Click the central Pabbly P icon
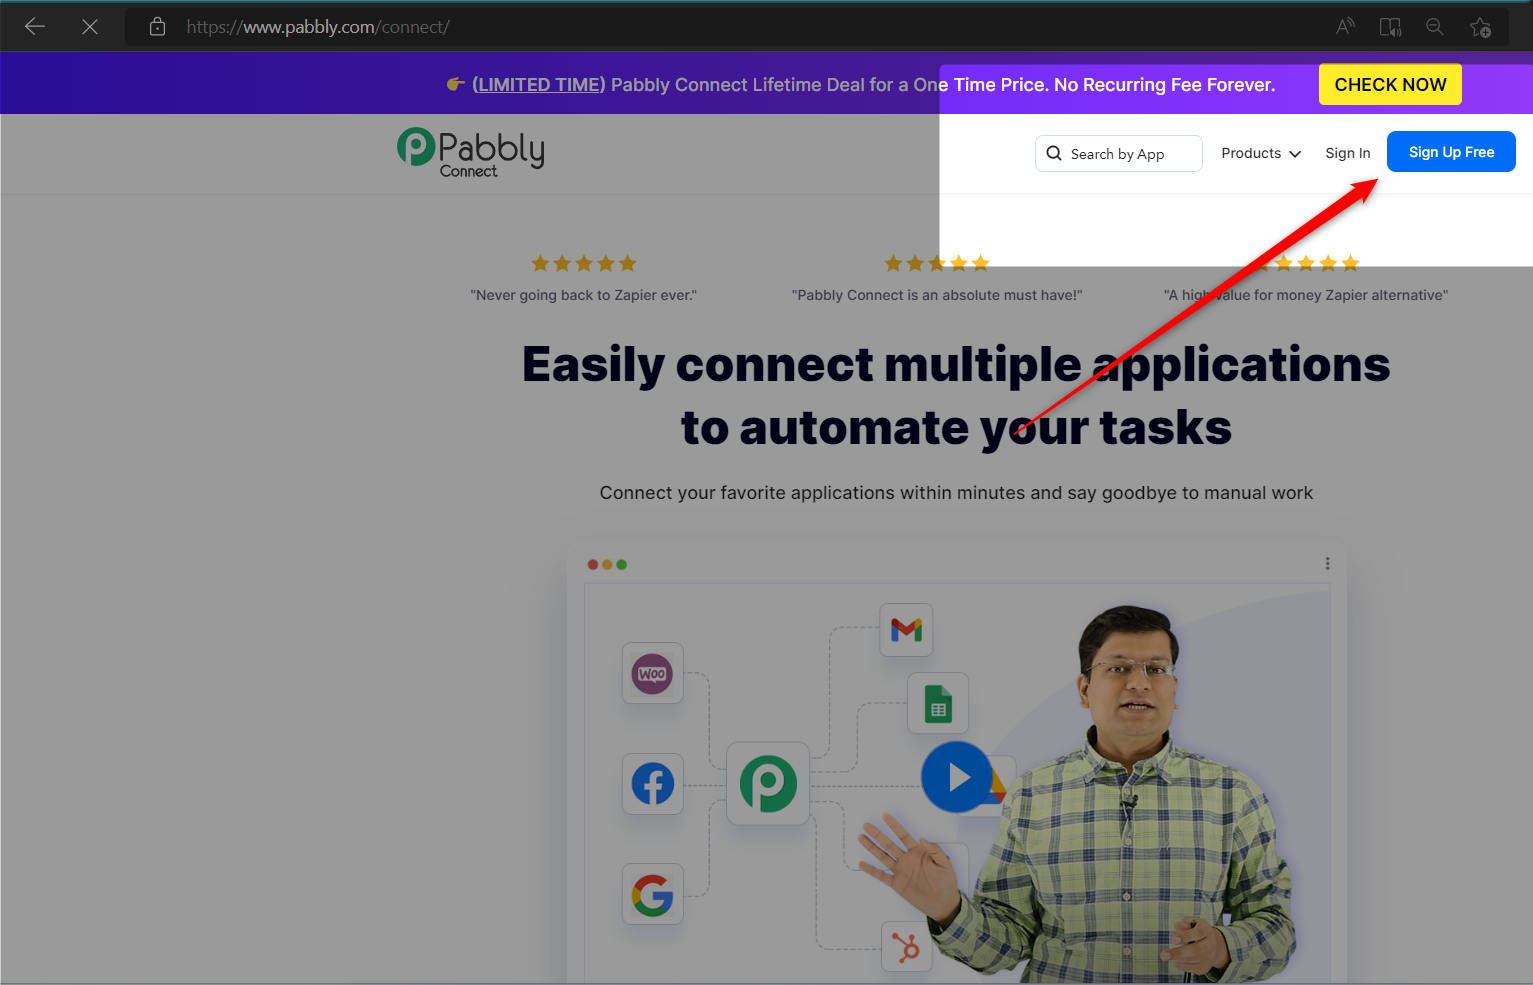 point(768,783)
